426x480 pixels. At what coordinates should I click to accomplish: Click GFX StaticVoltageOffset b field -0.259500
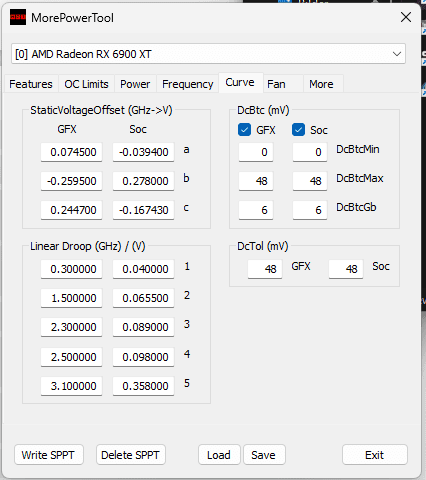click(x=72, y=181)
